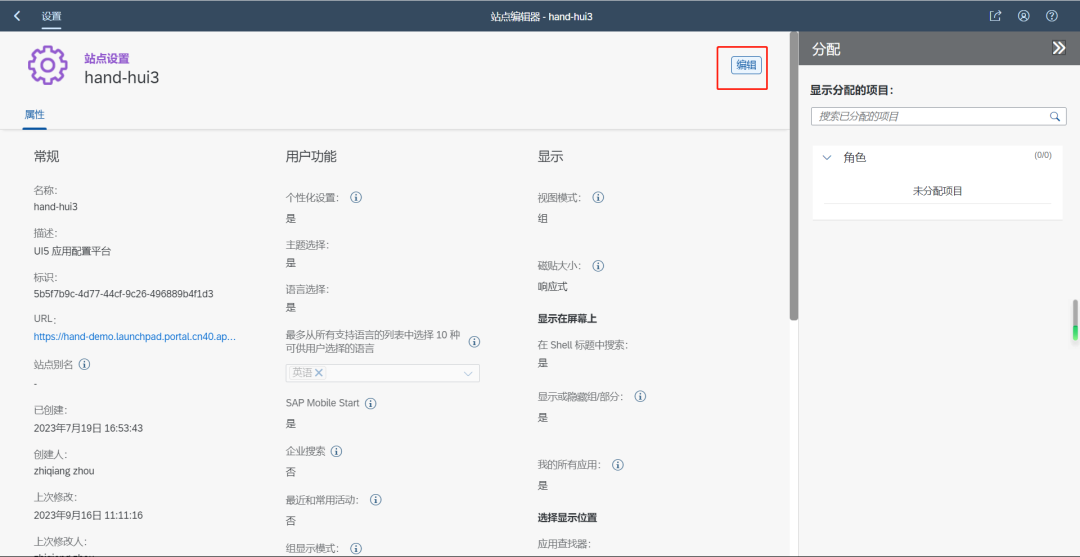Click the 站点设置 heading label
Screen dimensions: 1080x557
click(x=107, y=59)
